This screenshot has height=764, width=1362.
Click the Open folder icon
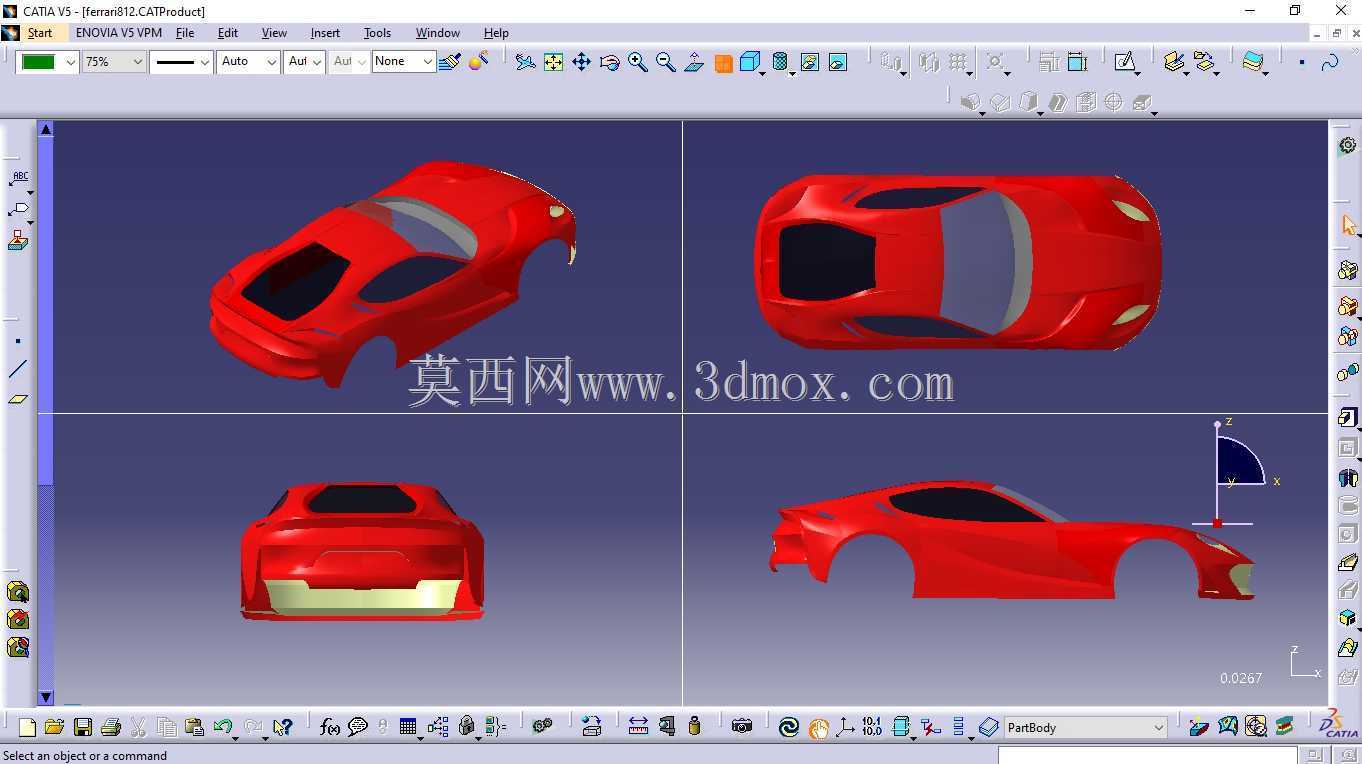point(54,727)
